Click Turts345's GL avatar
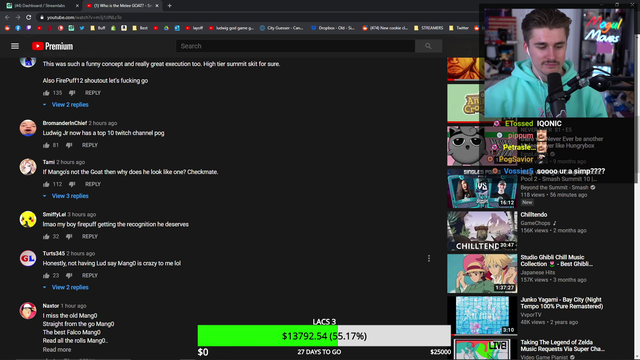The height and width of the screenshot is (360, 640). tap(28, 258)
